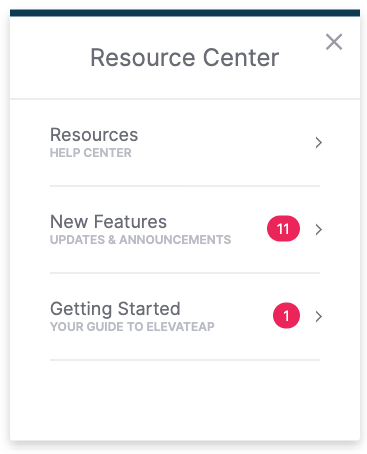
Task: Click the dark blue top bar
Action: coord(185,13)
